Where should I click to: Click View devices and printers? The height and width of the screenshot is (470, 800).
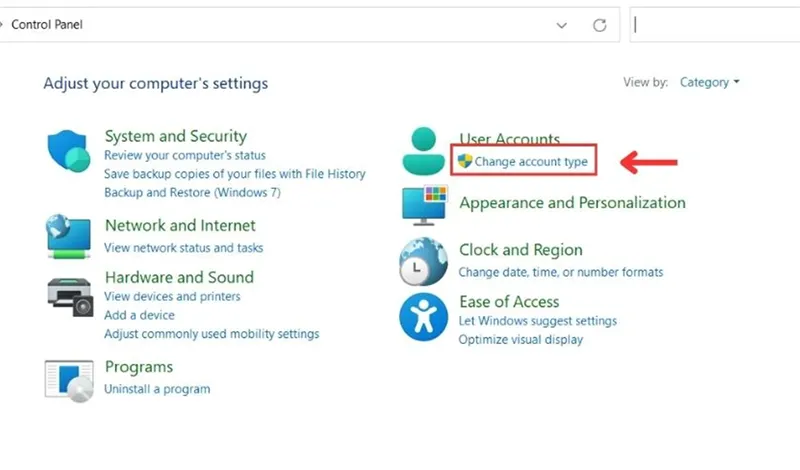[172, 296]
